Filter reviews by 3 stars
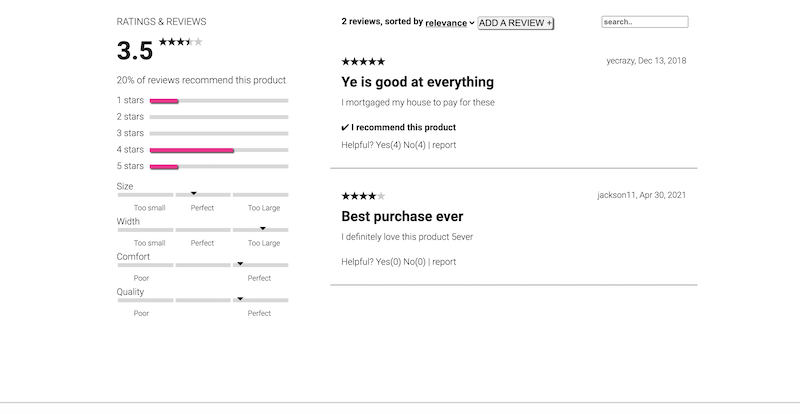The width and height of the screenshot is (800, 414). [130, 133]
